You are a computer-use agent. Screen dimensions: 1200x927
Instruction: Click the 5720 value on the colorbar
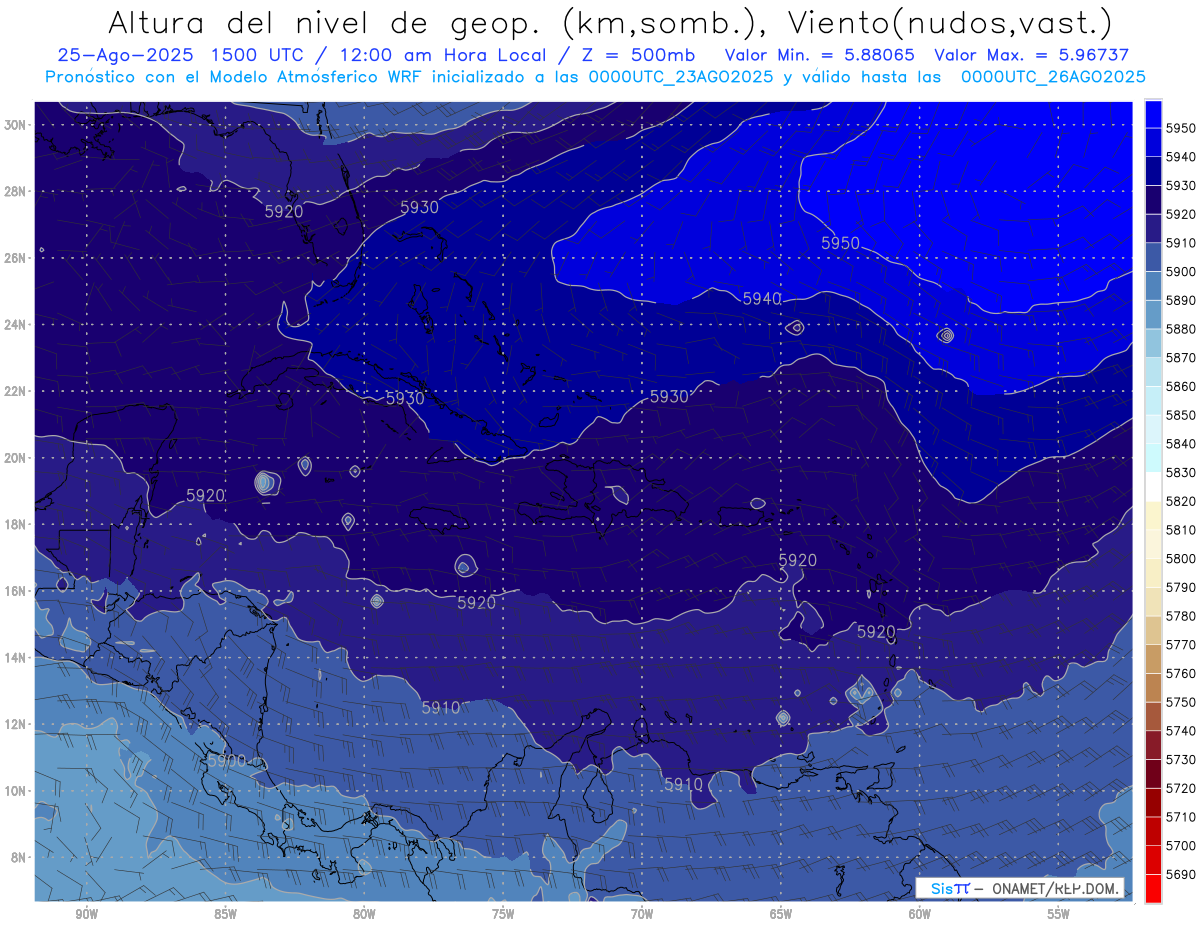[1180, 788]
